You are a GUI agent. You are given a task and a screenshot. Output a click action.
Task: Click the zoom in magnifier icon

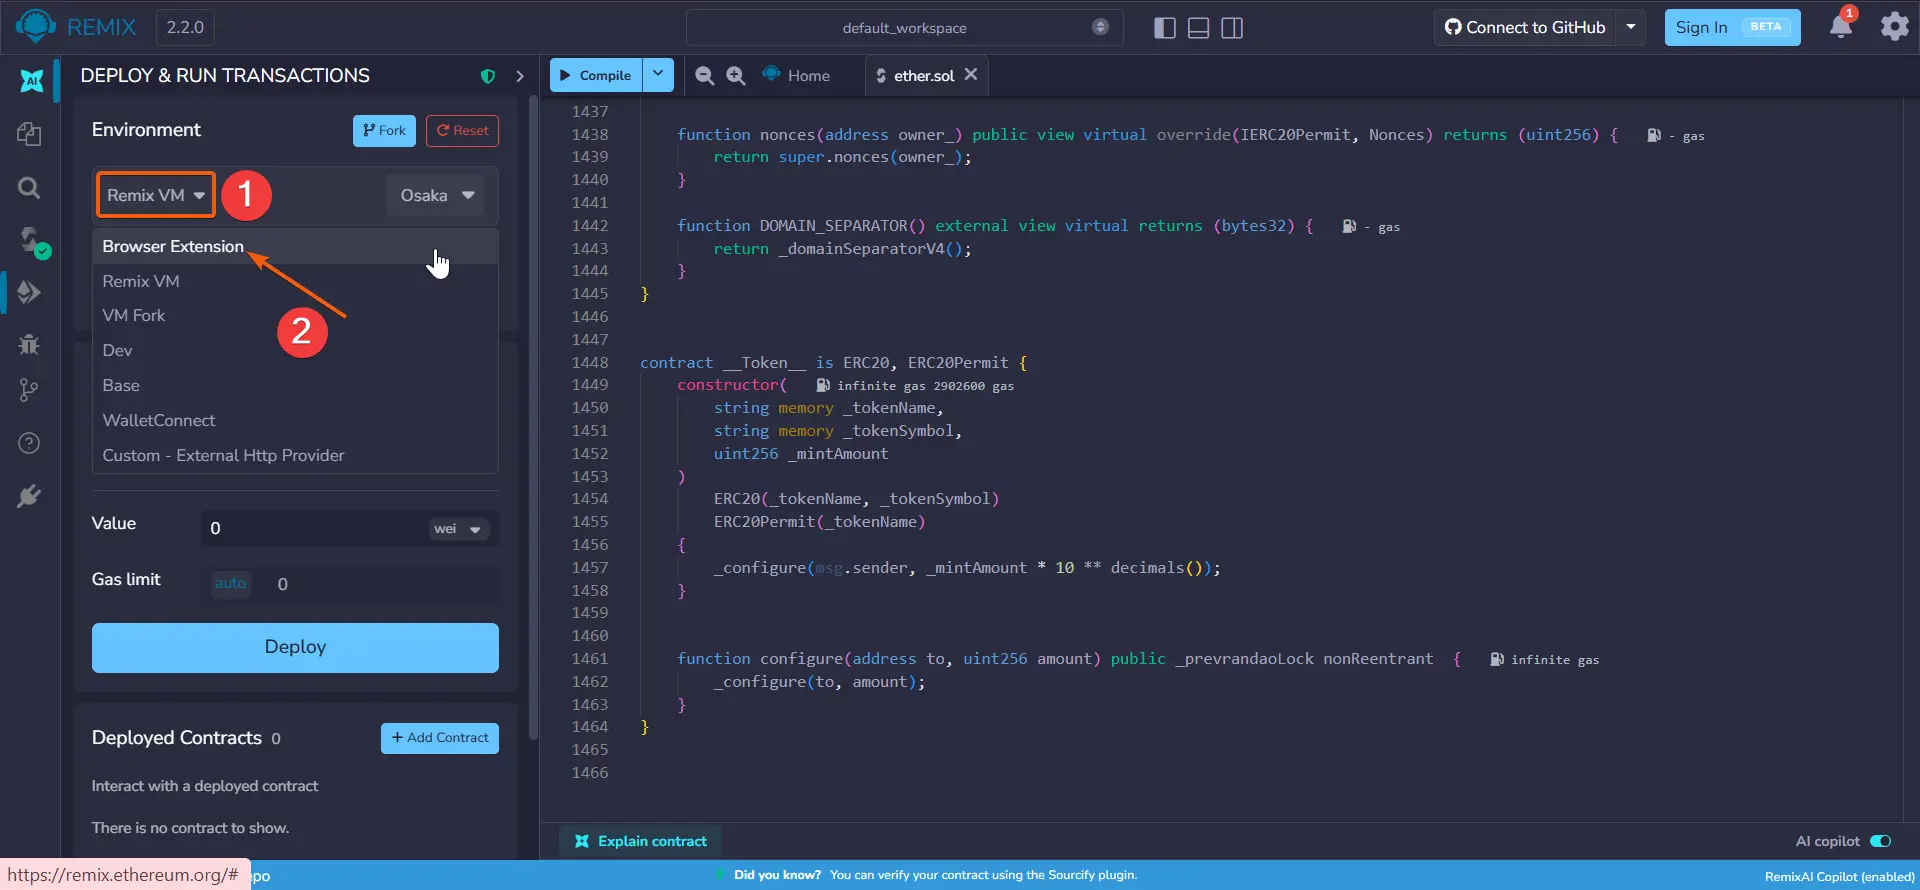[x=736, y=76]
